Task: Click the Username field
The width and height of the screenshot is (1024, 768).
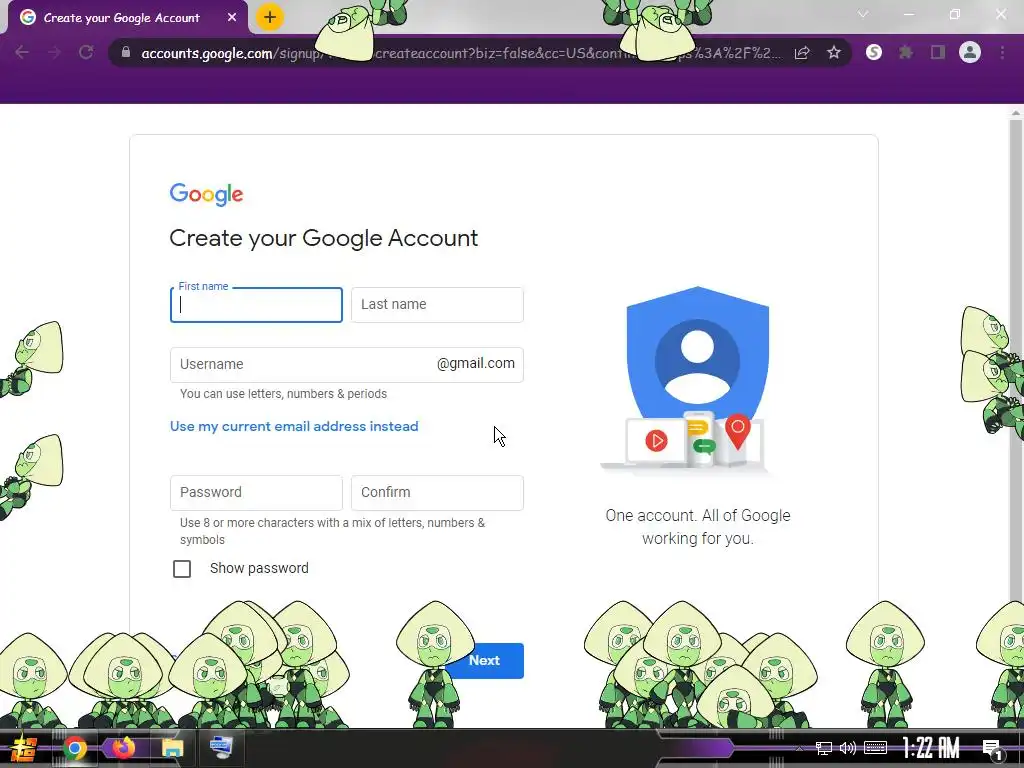Action: coord(346,364)
